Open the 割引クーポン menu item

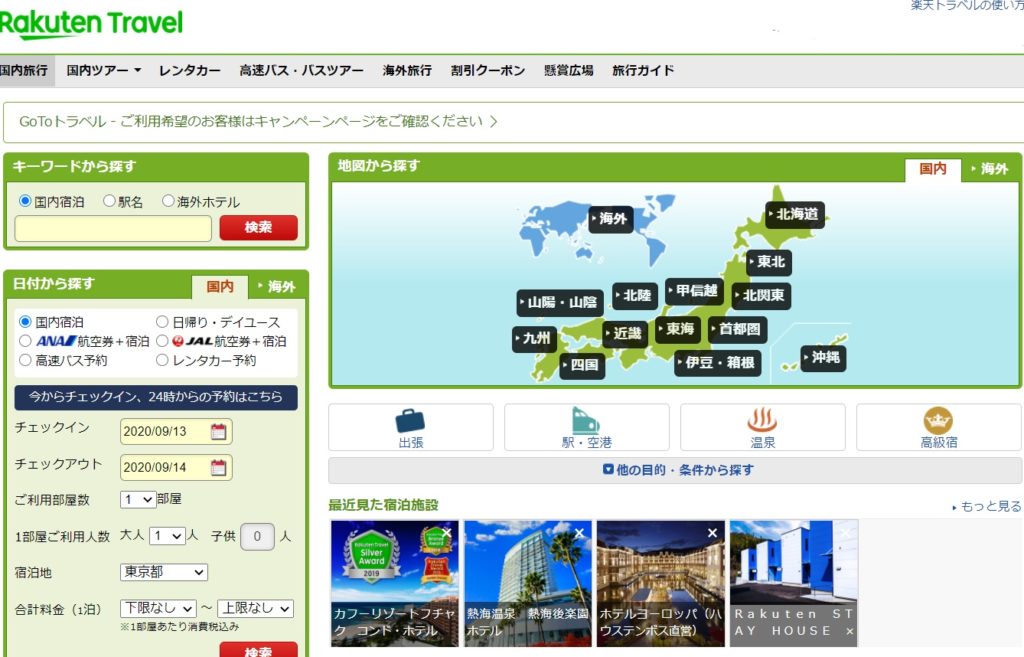[x=488, y=71]
